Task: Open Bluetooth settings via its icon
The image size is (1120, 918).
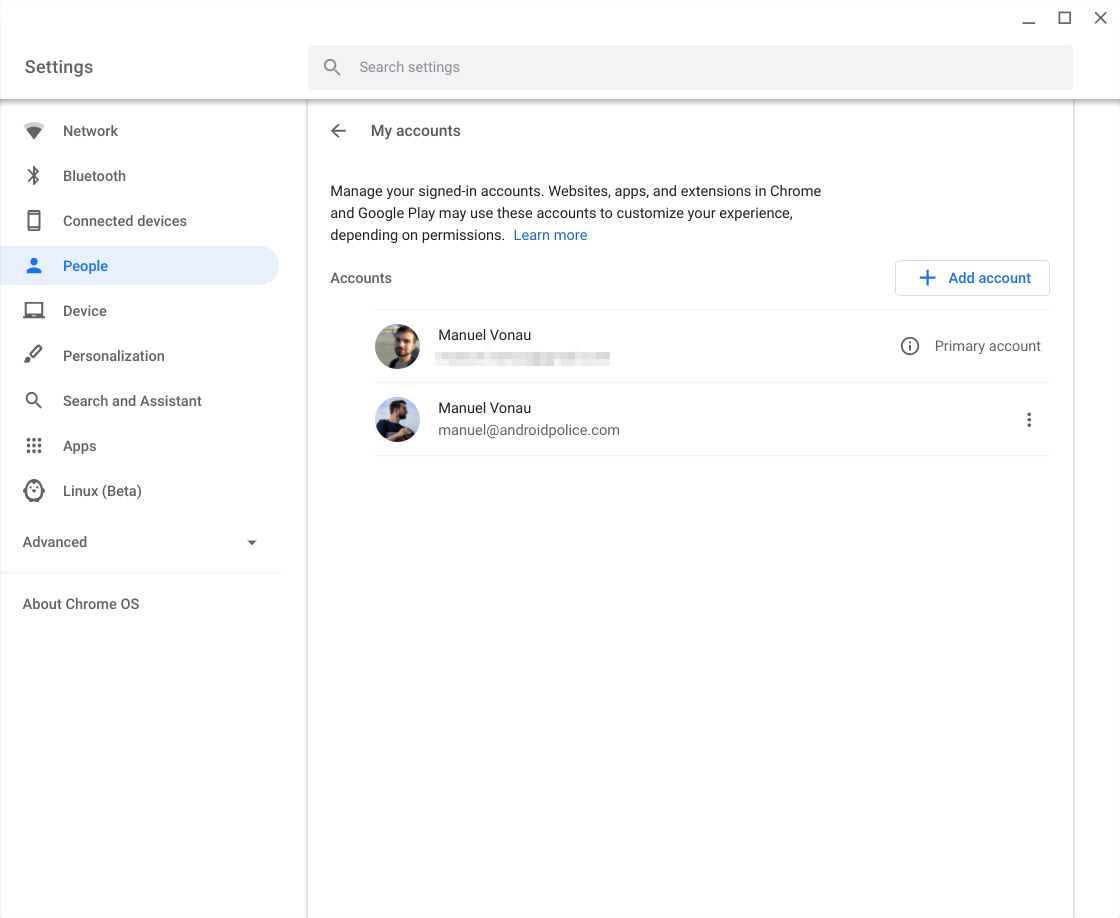Action: 34,175
